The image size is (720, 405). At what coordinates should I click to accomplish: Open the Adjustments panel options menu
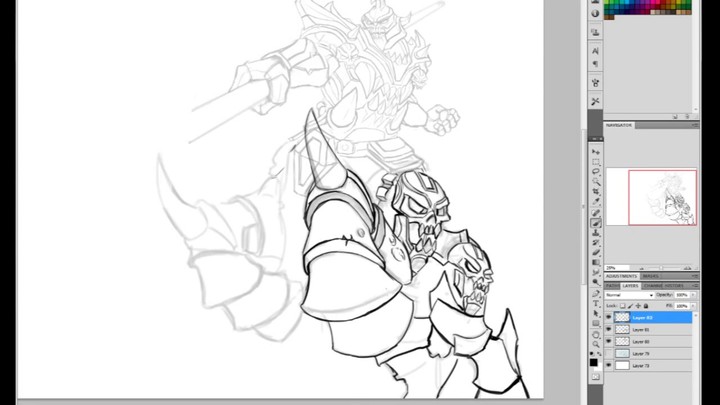[x=695, y=276]
